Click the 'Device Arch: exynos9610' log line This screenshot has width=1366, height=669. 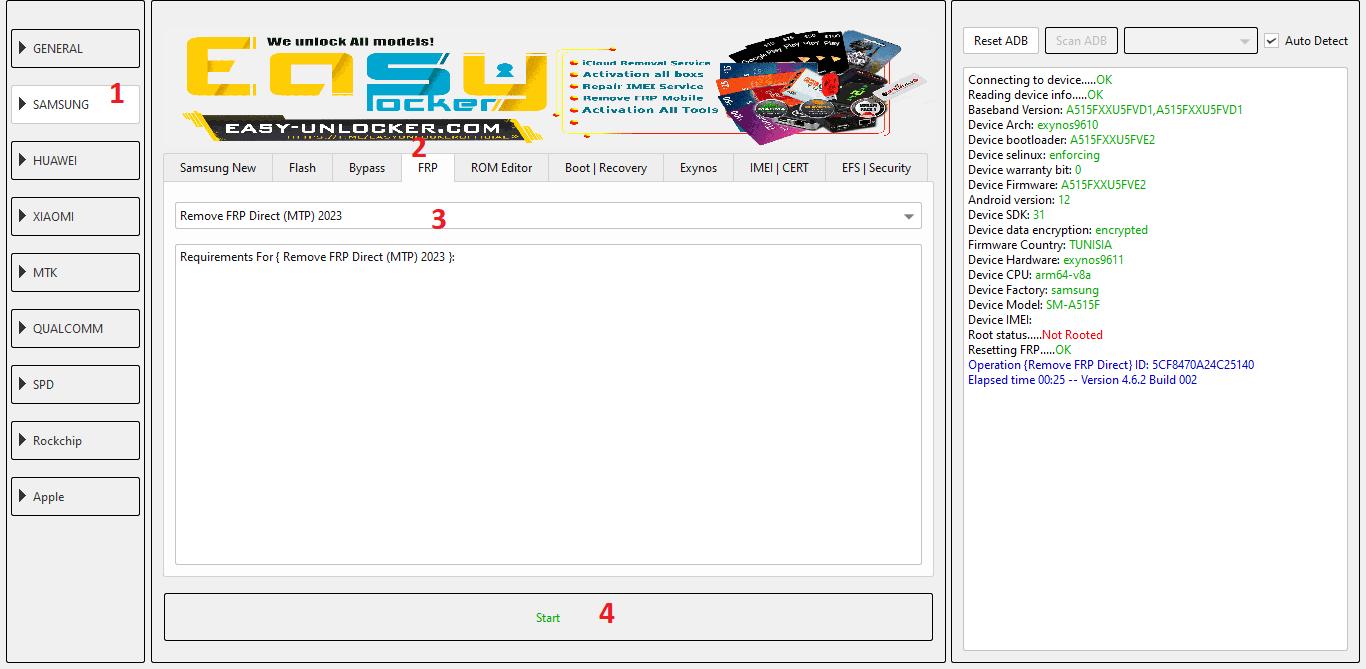1033,125
